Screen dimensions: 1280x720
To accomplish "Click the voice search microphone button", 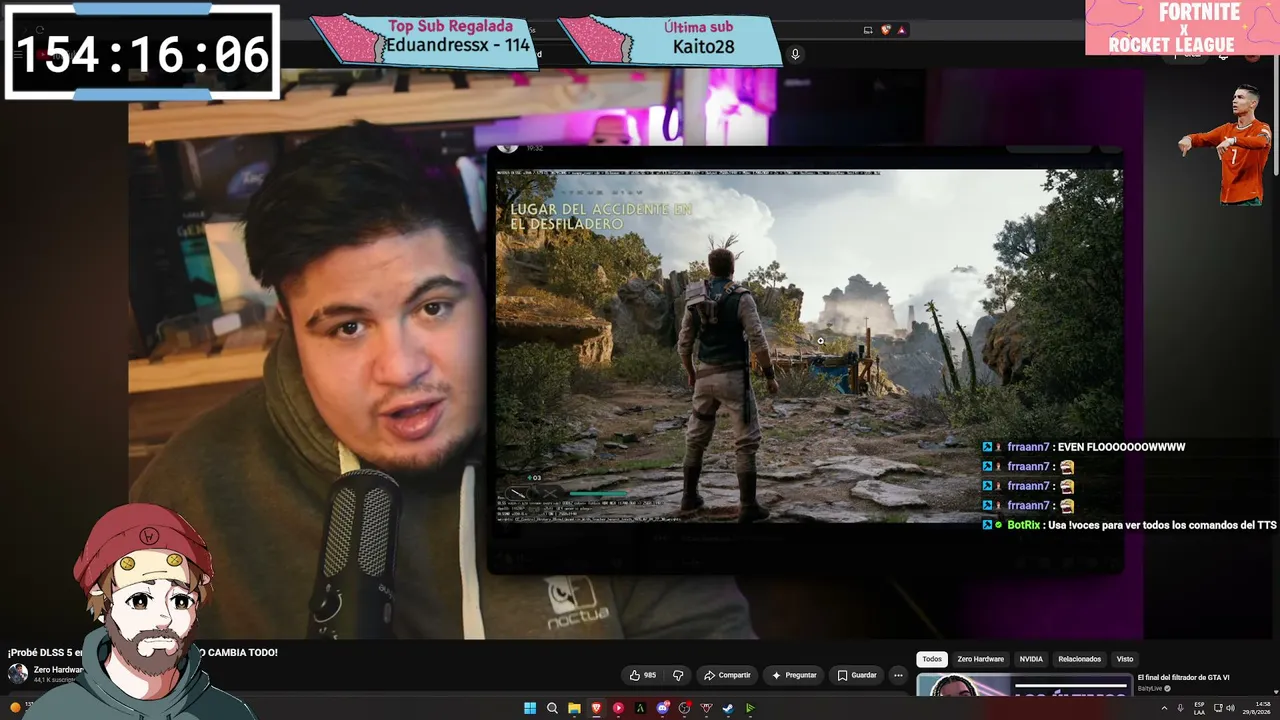I will (795, 54).
